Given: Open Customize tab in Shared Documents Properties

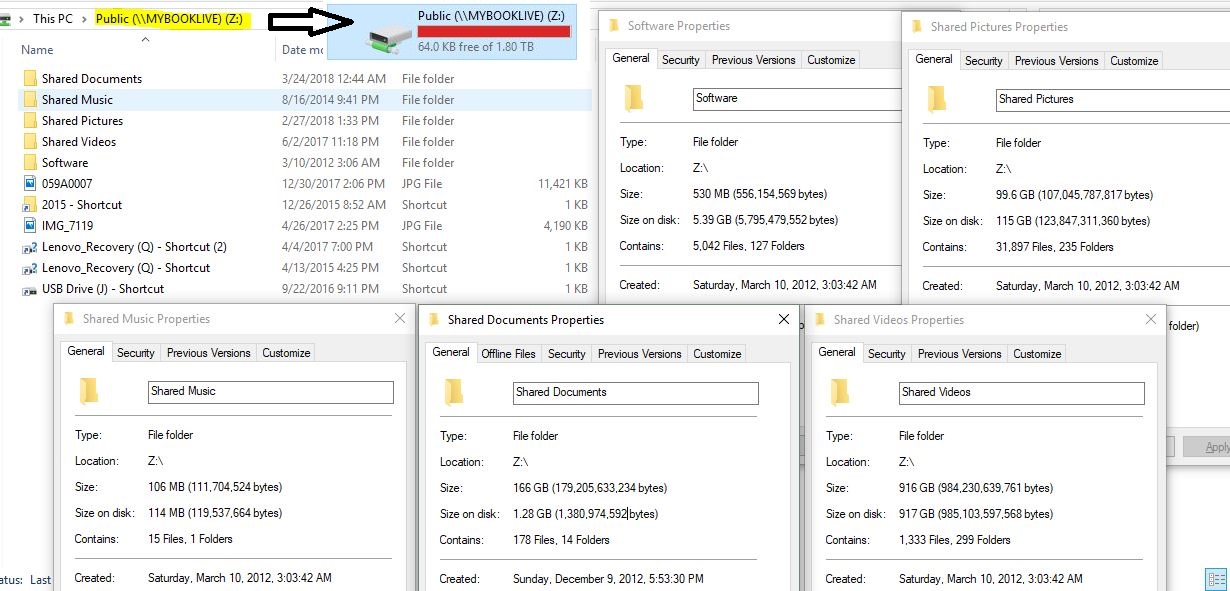Looking at the screenshot, I should tap(717, 354).
